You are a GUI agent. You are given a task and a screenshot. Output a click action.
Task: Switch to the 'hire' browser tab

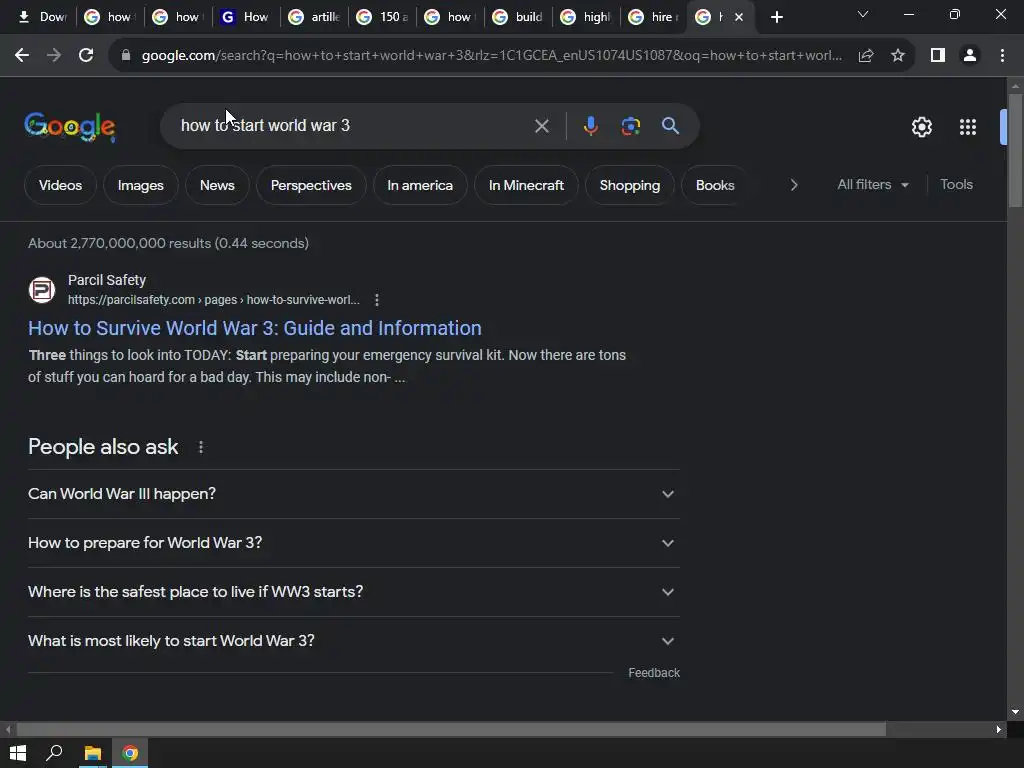click(x=656, y=17)
